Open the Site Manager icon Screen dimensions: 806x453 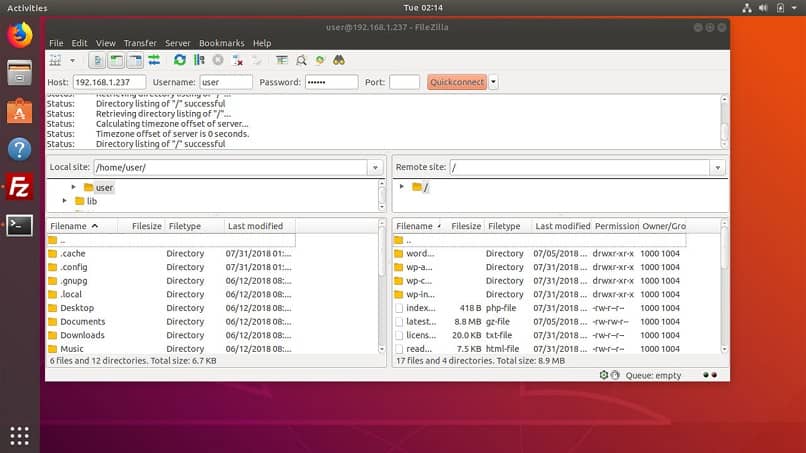[x=55, y=61]
